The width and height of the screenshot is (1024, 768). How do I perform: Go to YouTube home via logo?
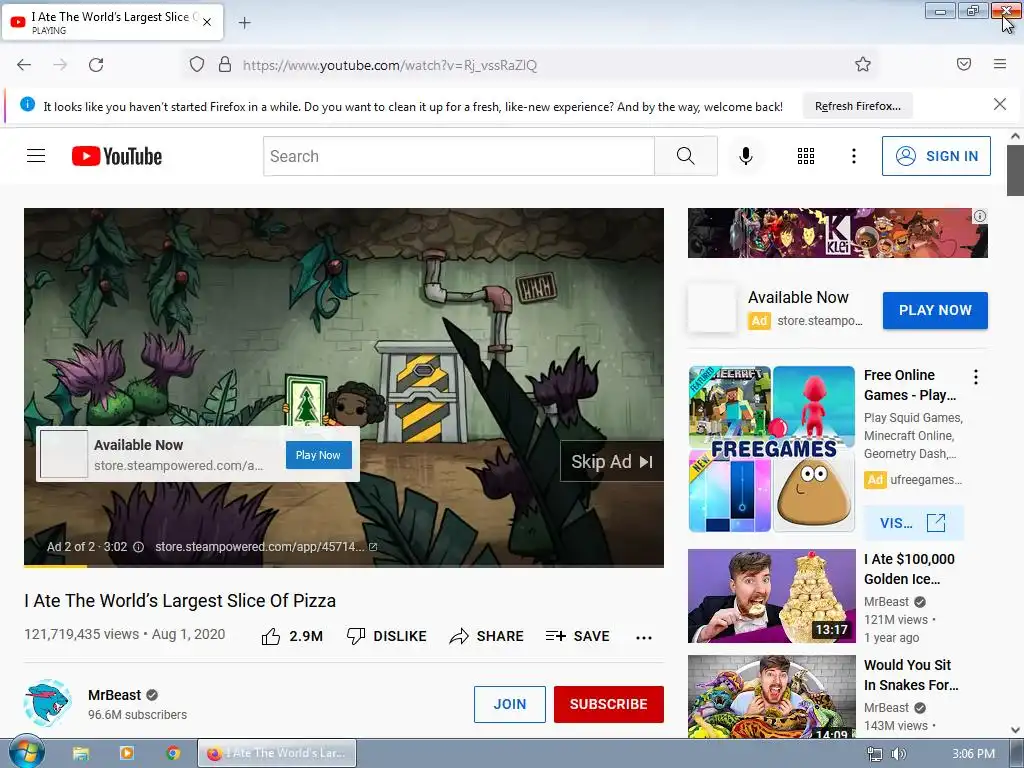[x=117, y=156]
